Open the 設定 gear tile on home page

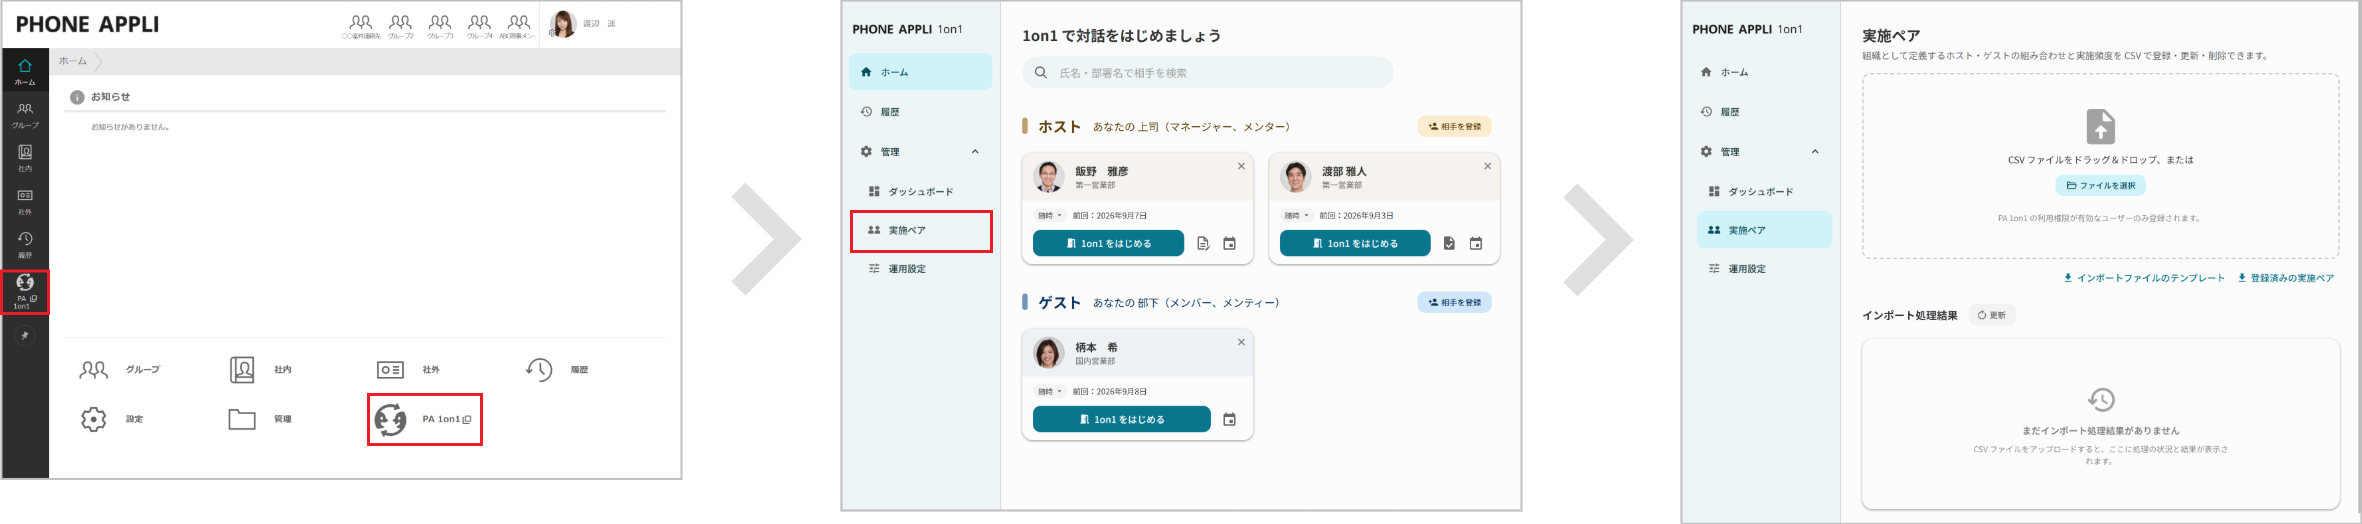112,419
